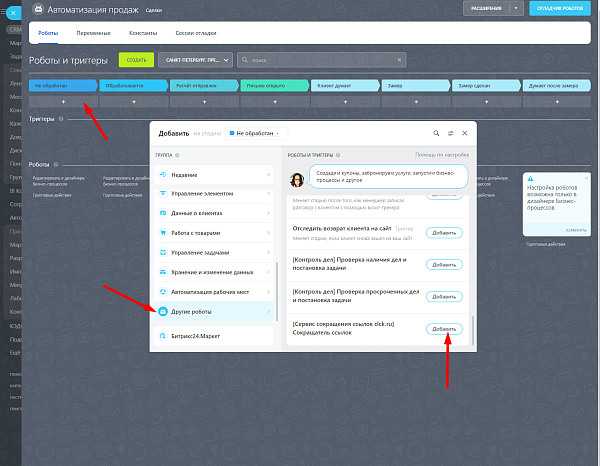Click 'Добавить' for 'Сокращатель ссылок' robot
Screen dimensions: 600x466
(x=444, y=329)
